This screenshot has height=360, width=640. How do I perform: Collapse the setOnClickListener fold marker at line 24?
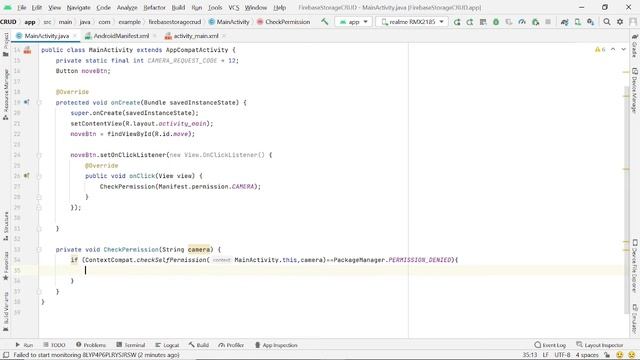tap(39, 155)
